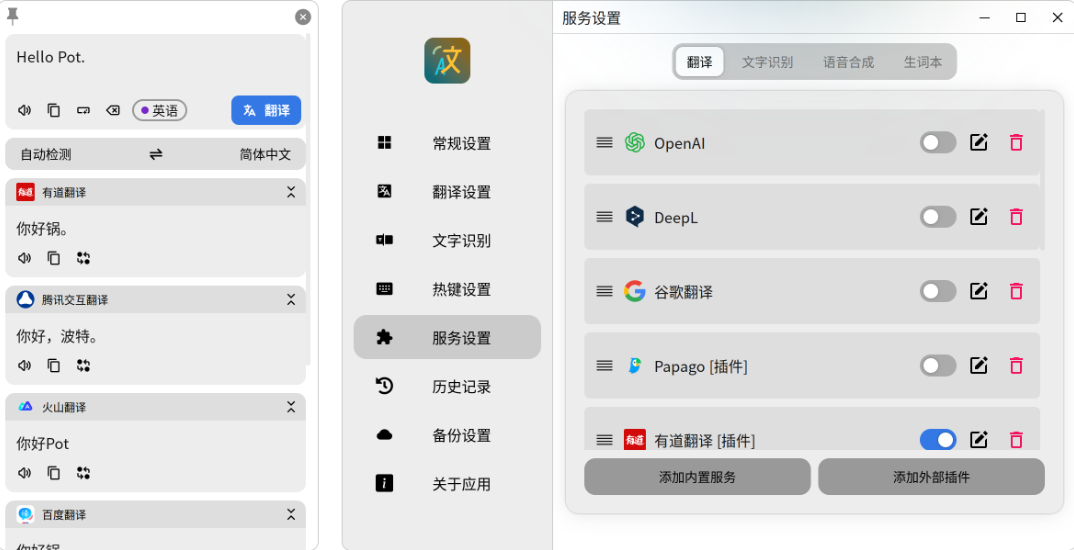Collapse the 有道翻译 result card
Viewport: 1074px width, 550px height.
[x=291, y=192]
